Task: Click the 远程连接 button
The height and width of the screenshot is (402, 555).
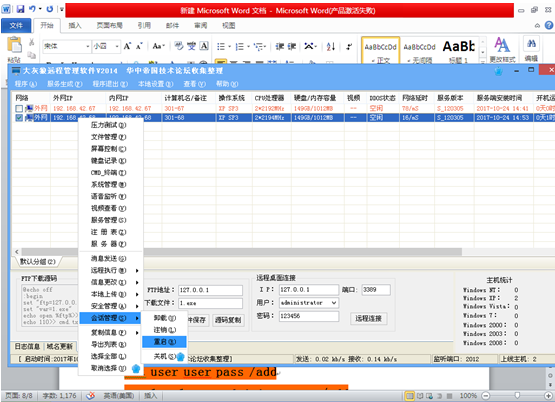Action: point(368,319)
